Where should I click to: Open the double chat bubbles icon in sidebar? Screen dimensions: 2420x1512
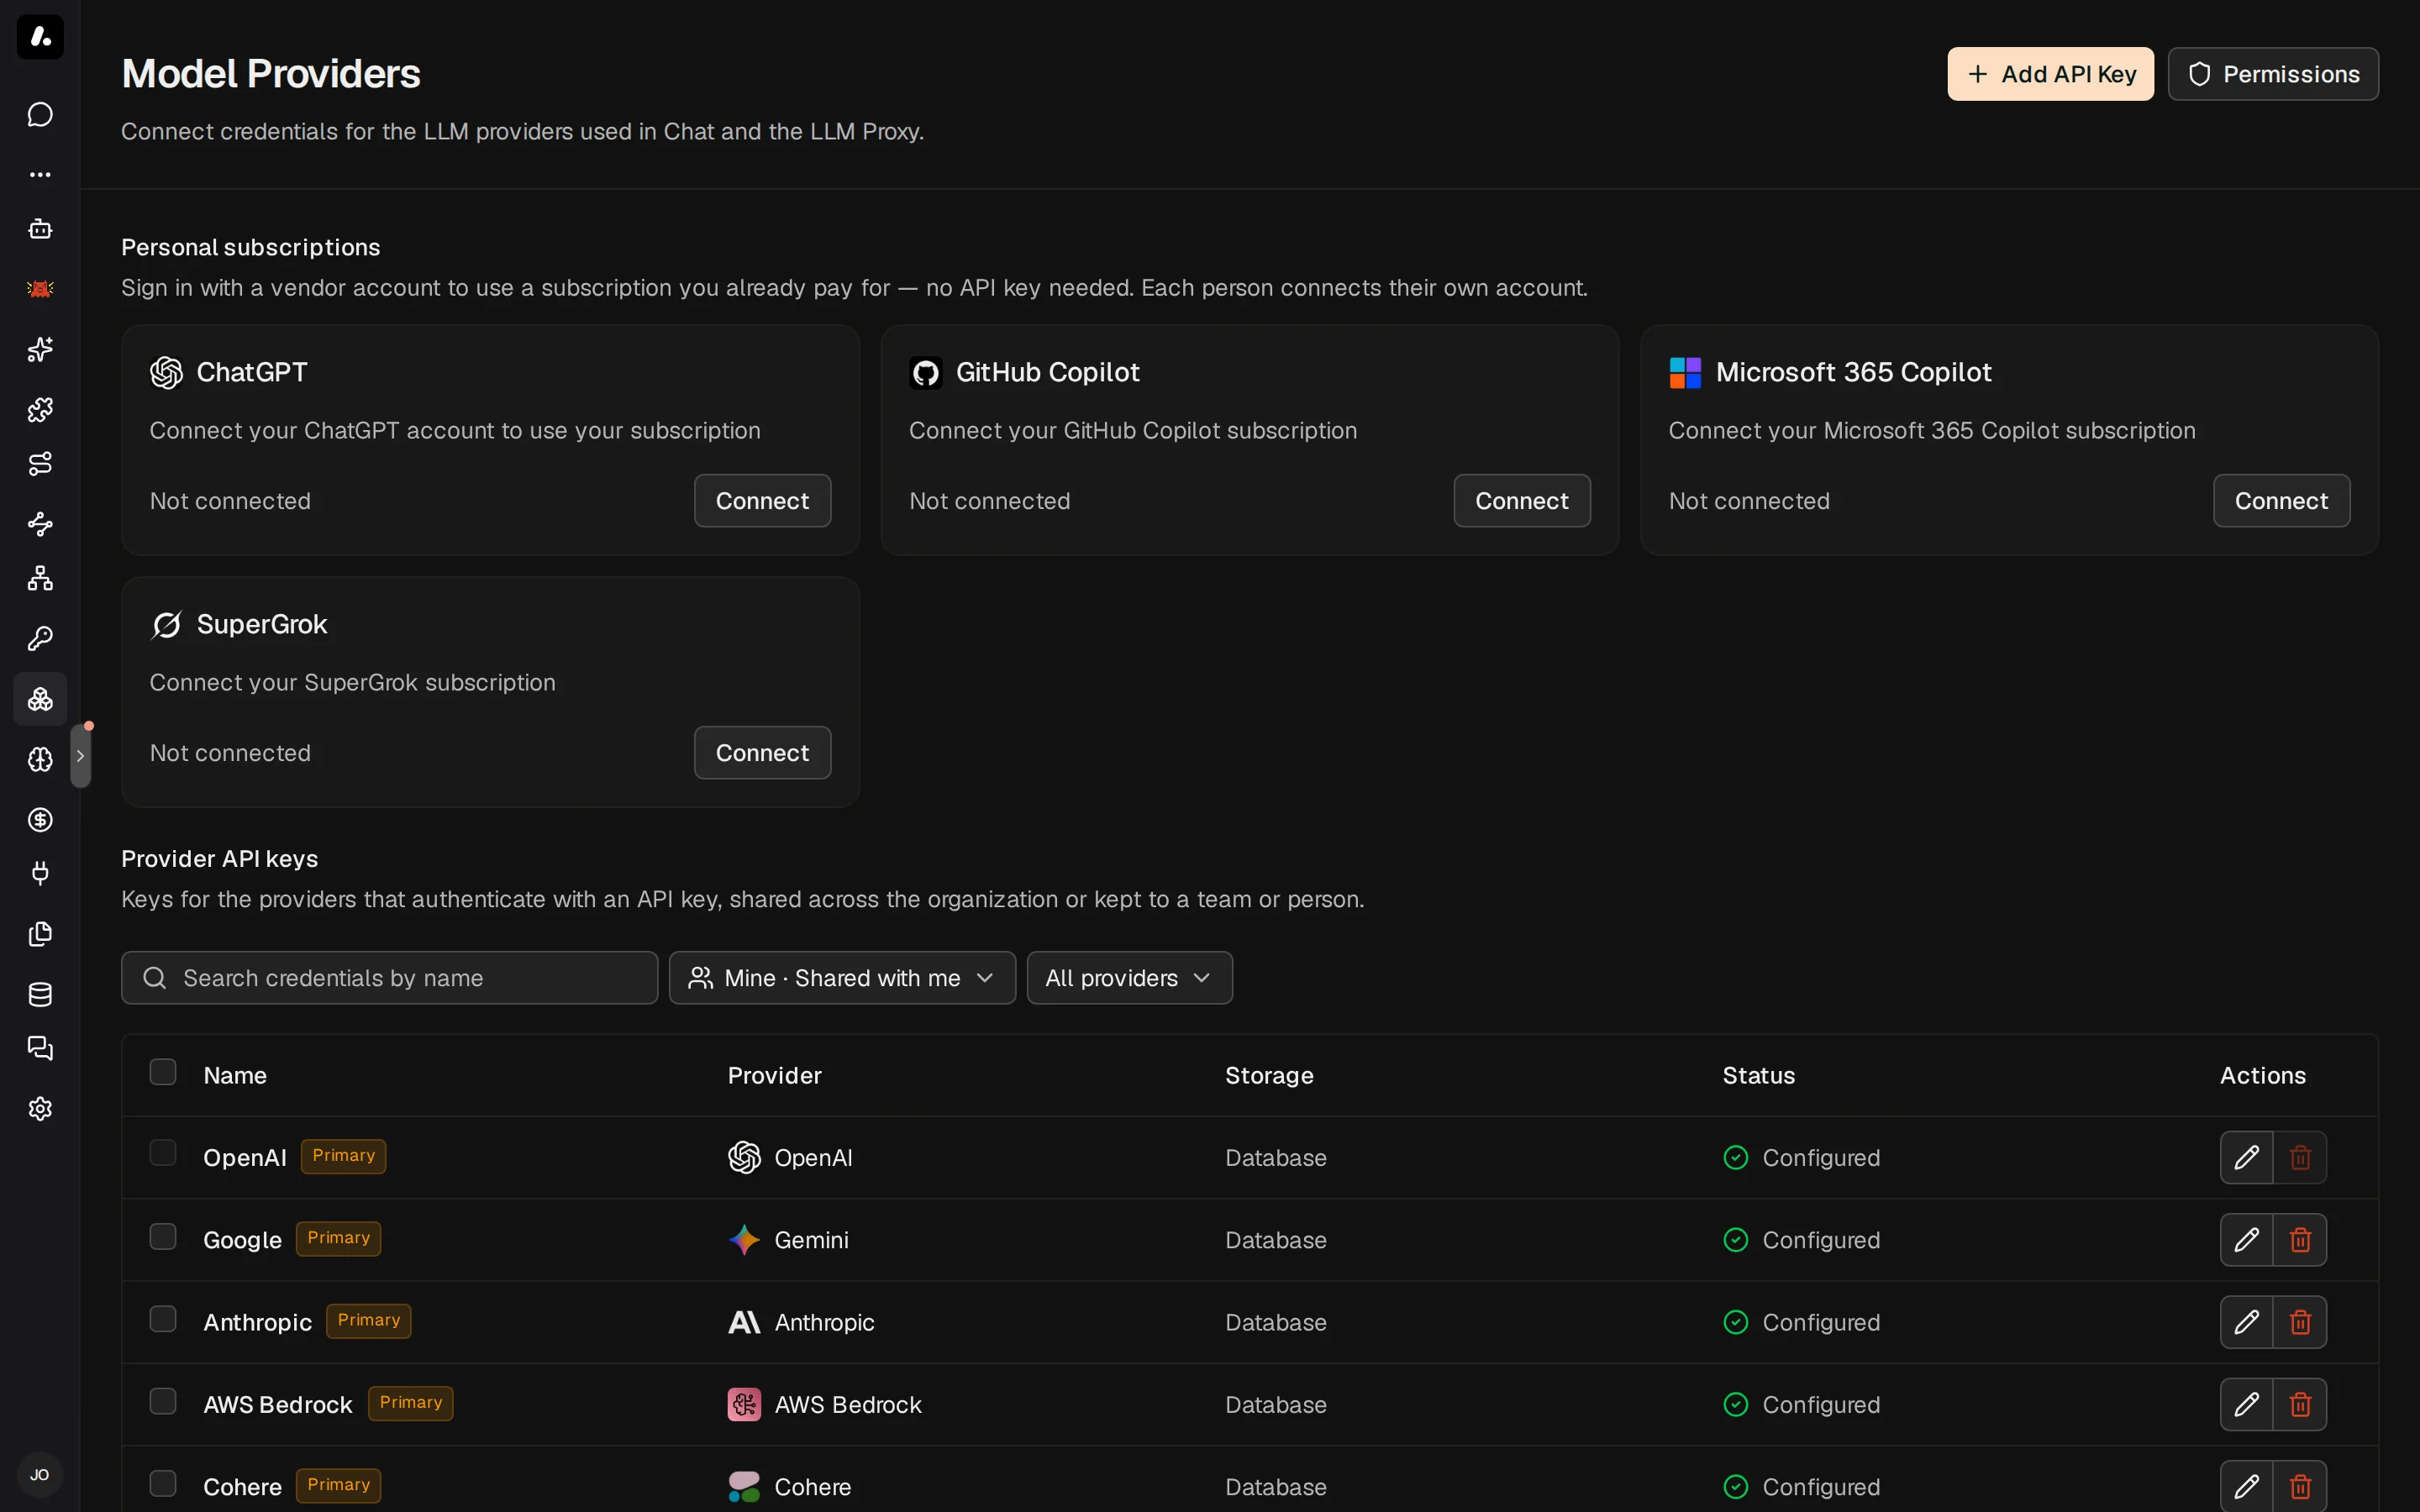pyautogui.click(x=40, y=1048)
